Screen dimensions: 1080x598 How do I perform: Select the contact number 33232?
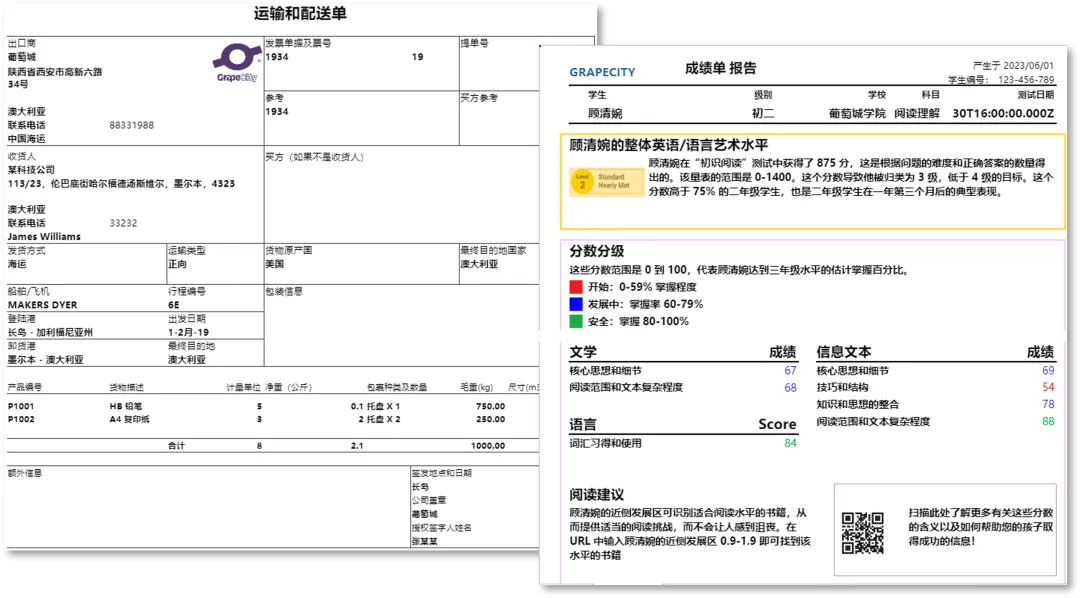[x=123, y=223]
